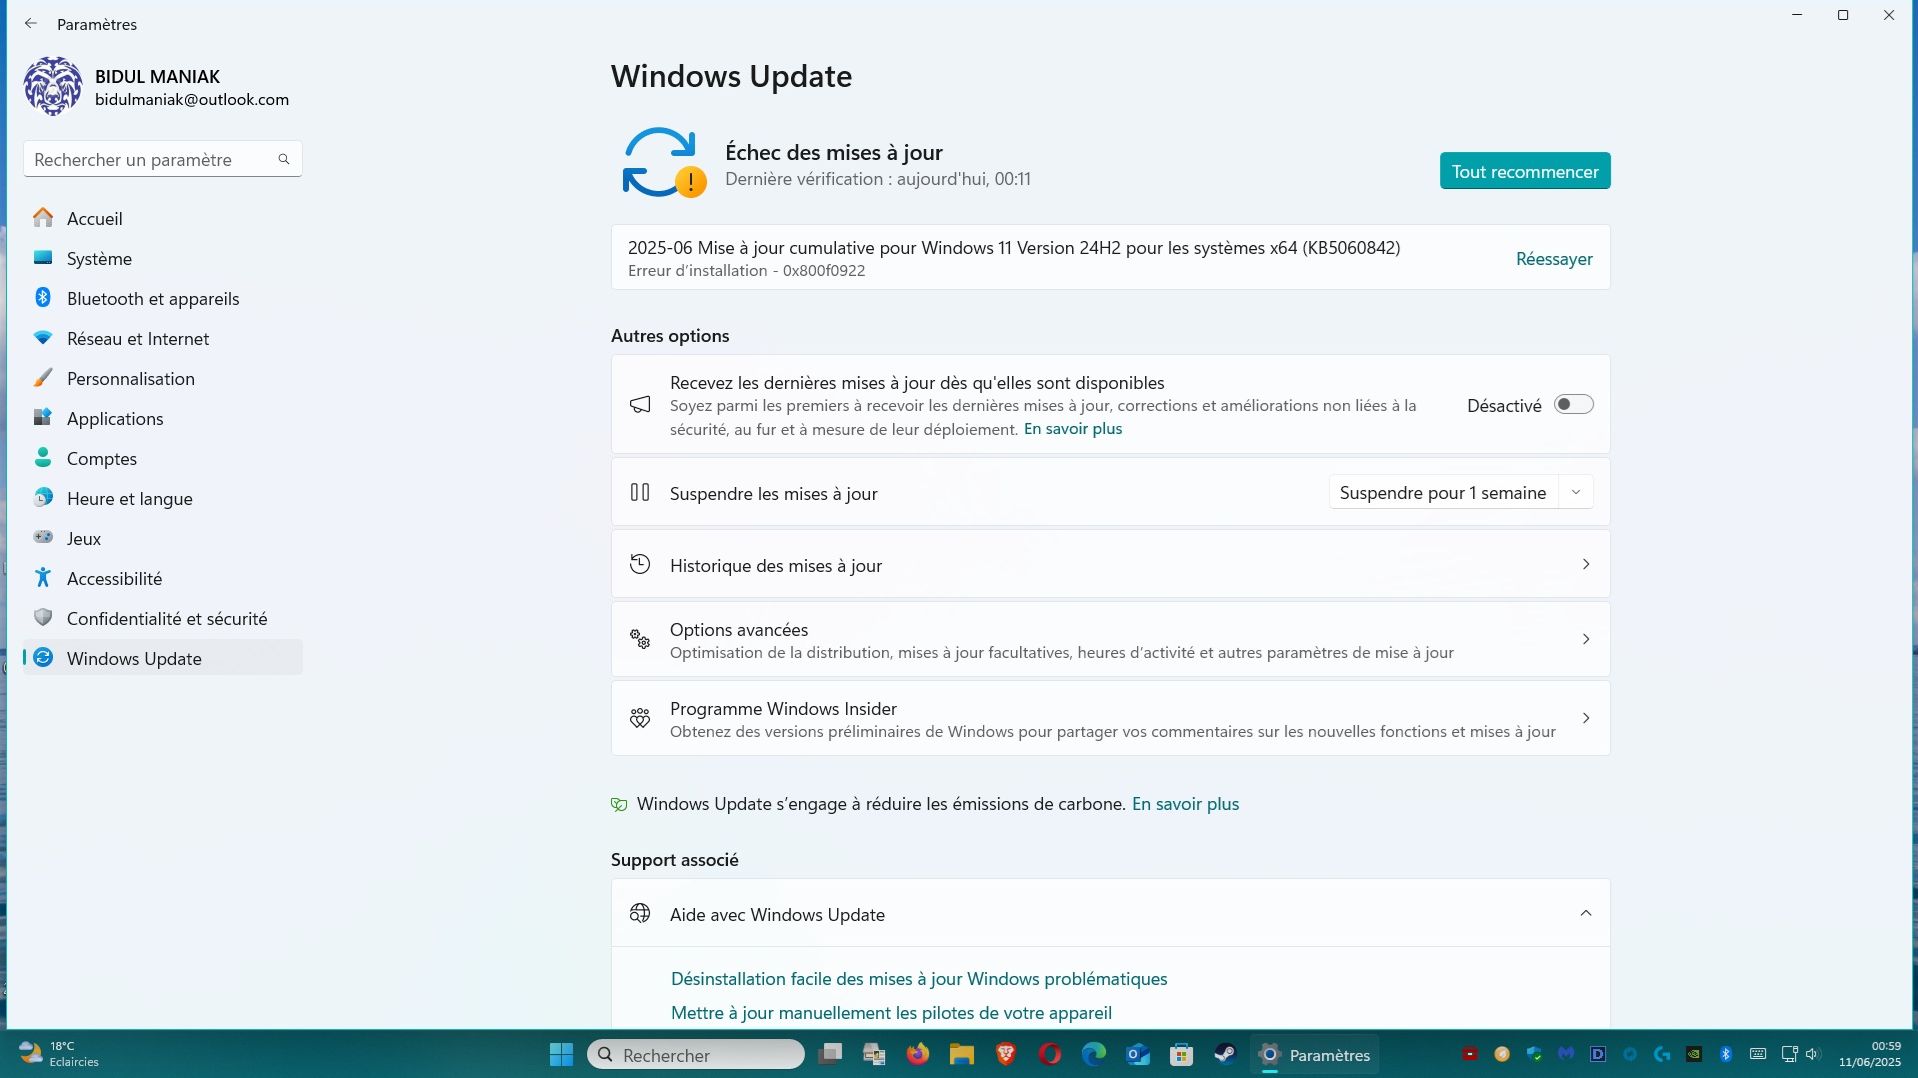Open carbon emissions En savoir plus link
Viewport: 1918px width, 1078px height.
(1185, 804)
